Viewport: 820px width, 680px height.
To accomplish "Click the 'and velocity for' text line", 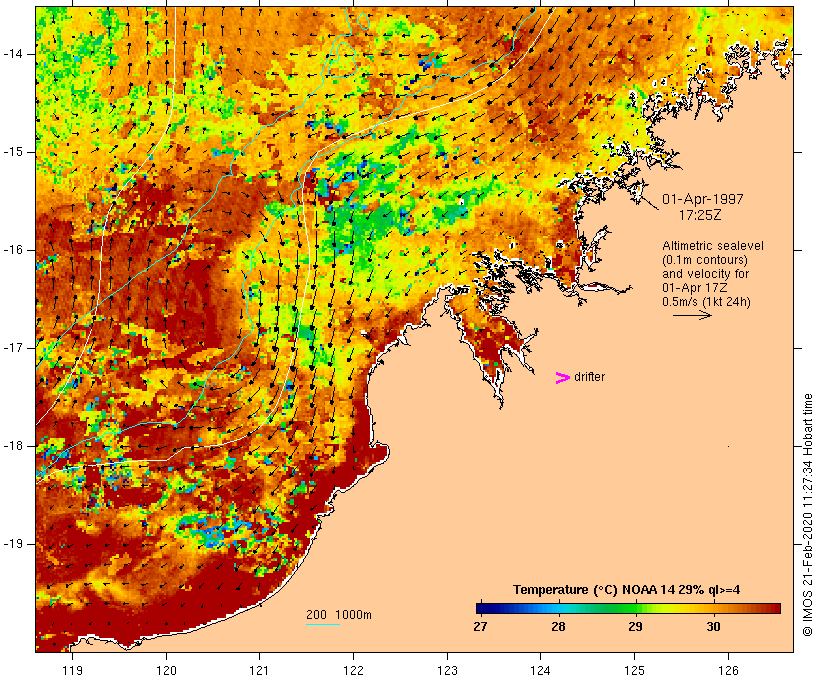I will coord(705,274).
